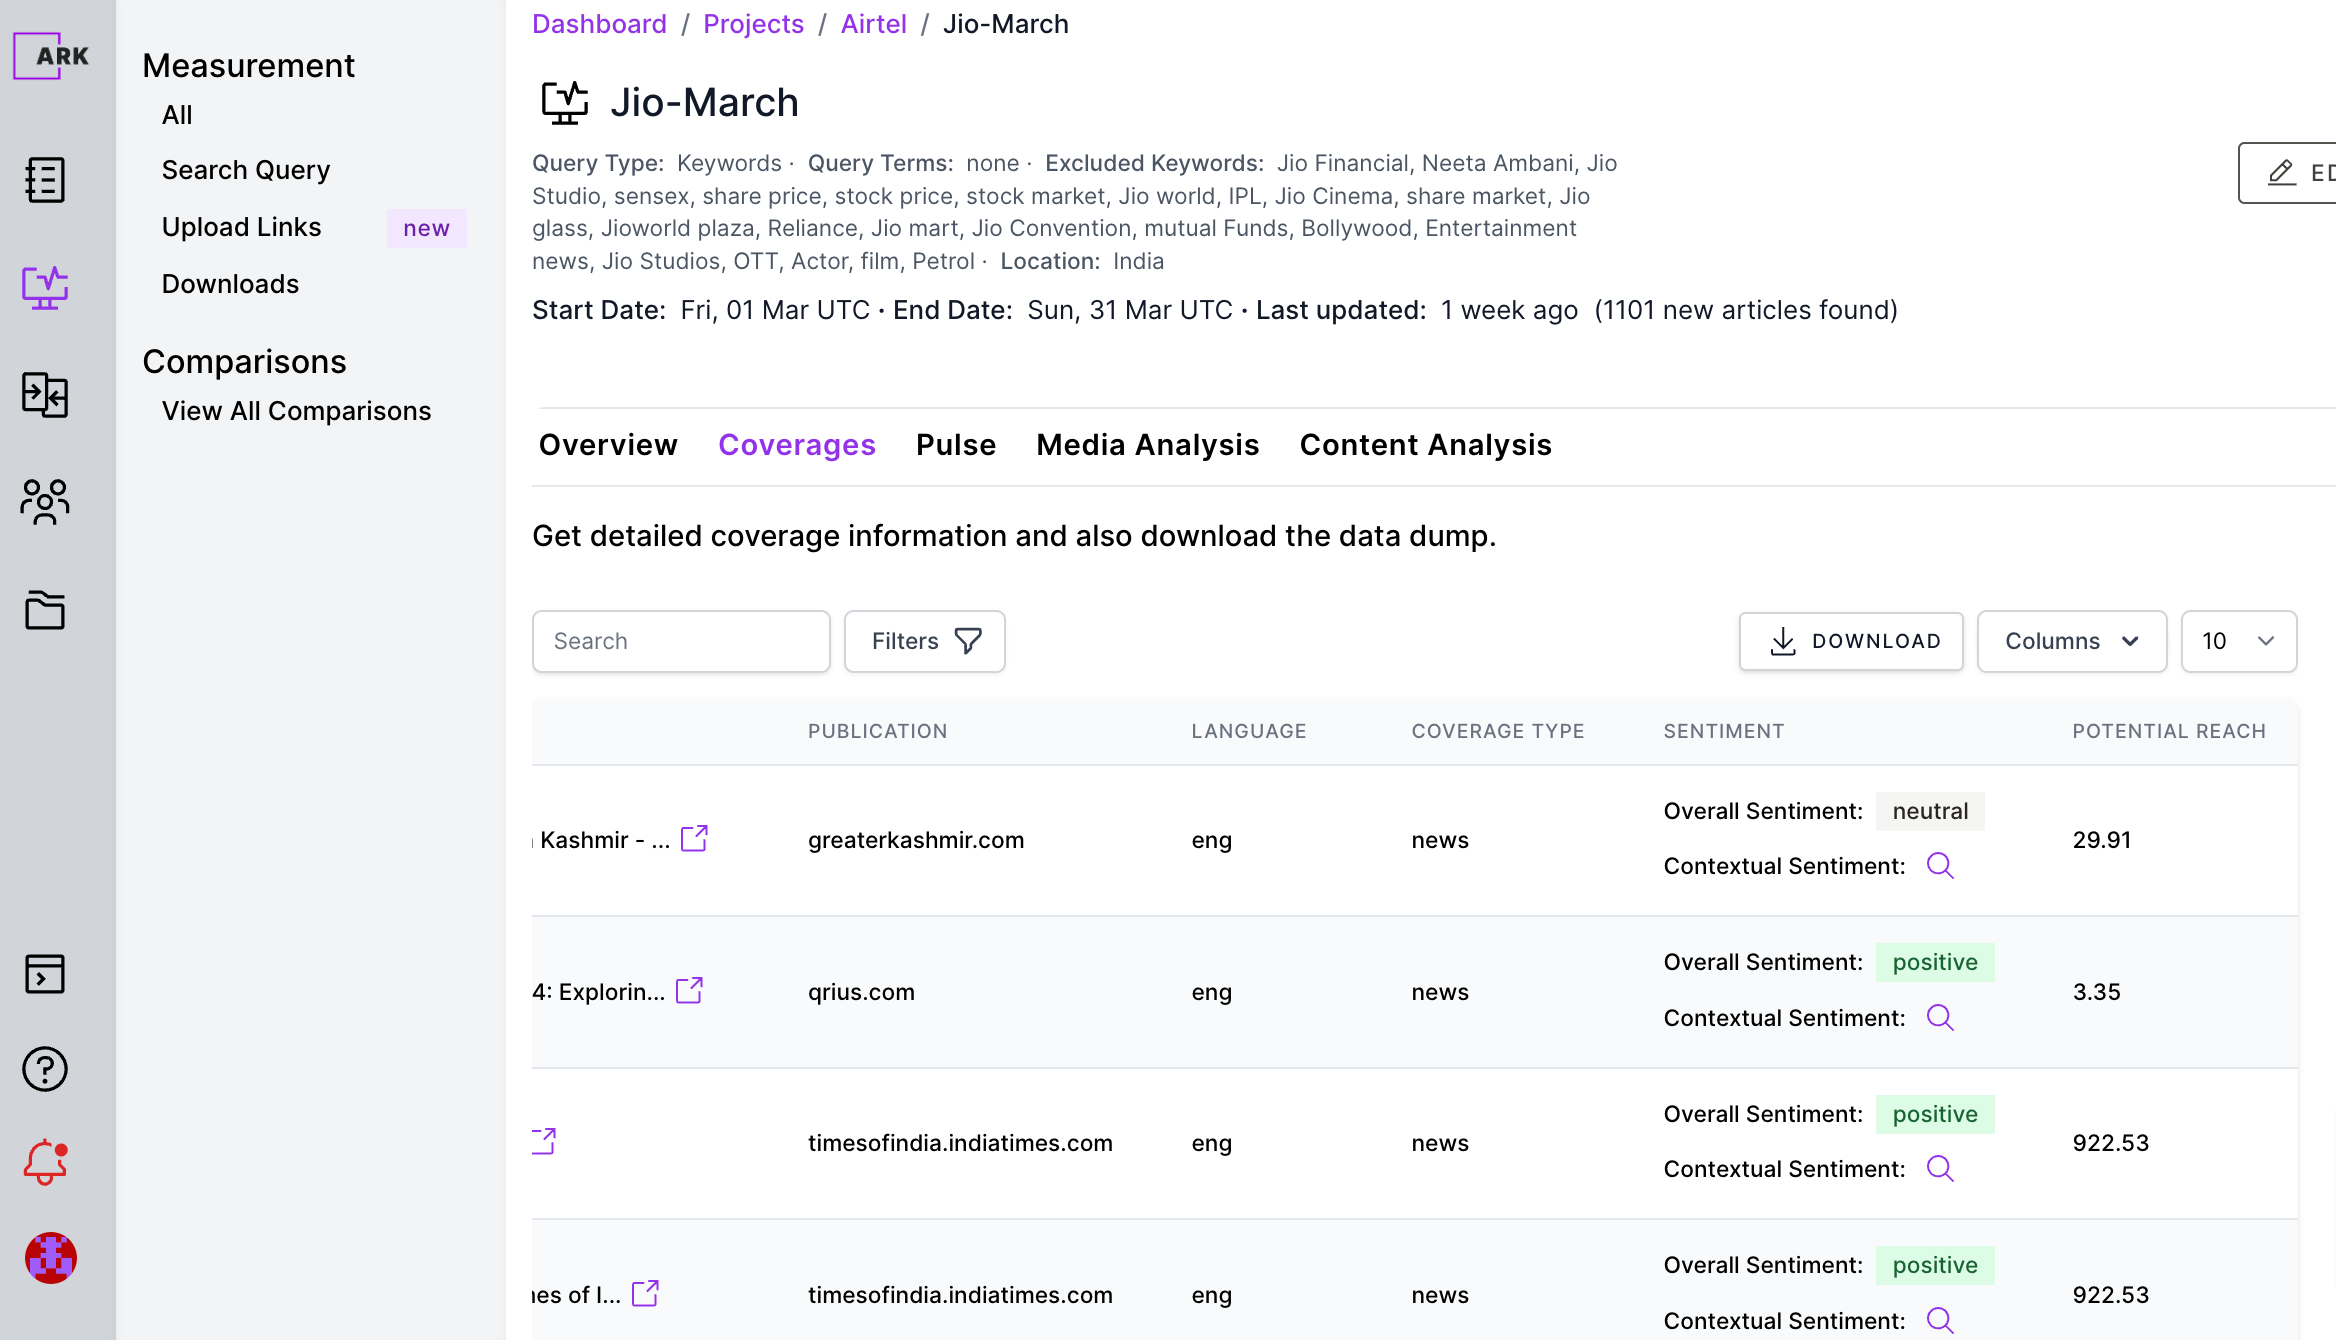The image size is (2336, 1340).
Task: Select the Measurement monitor icon in the sidebar
Action: (x=44, y=288)
